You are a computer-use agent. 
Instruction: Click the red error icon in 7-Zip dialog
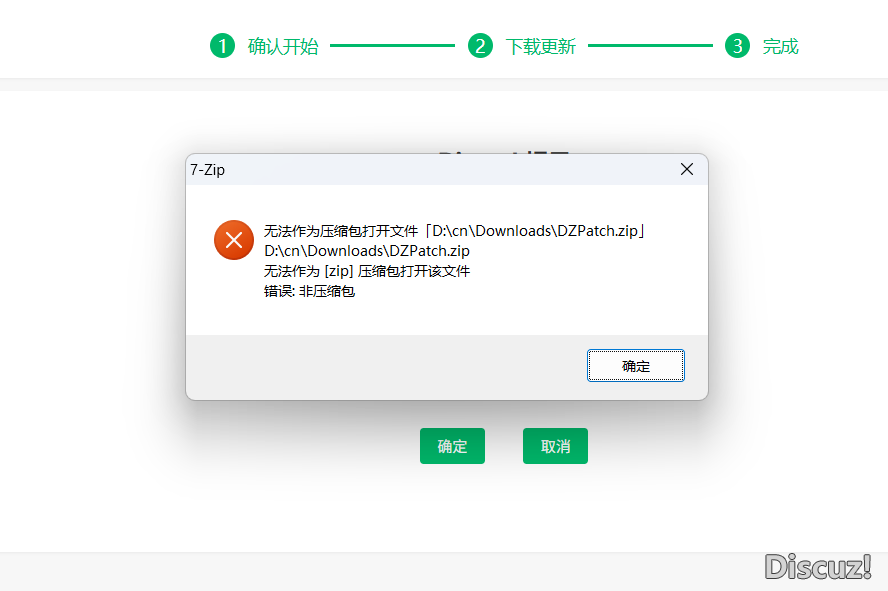coord(233,240)
